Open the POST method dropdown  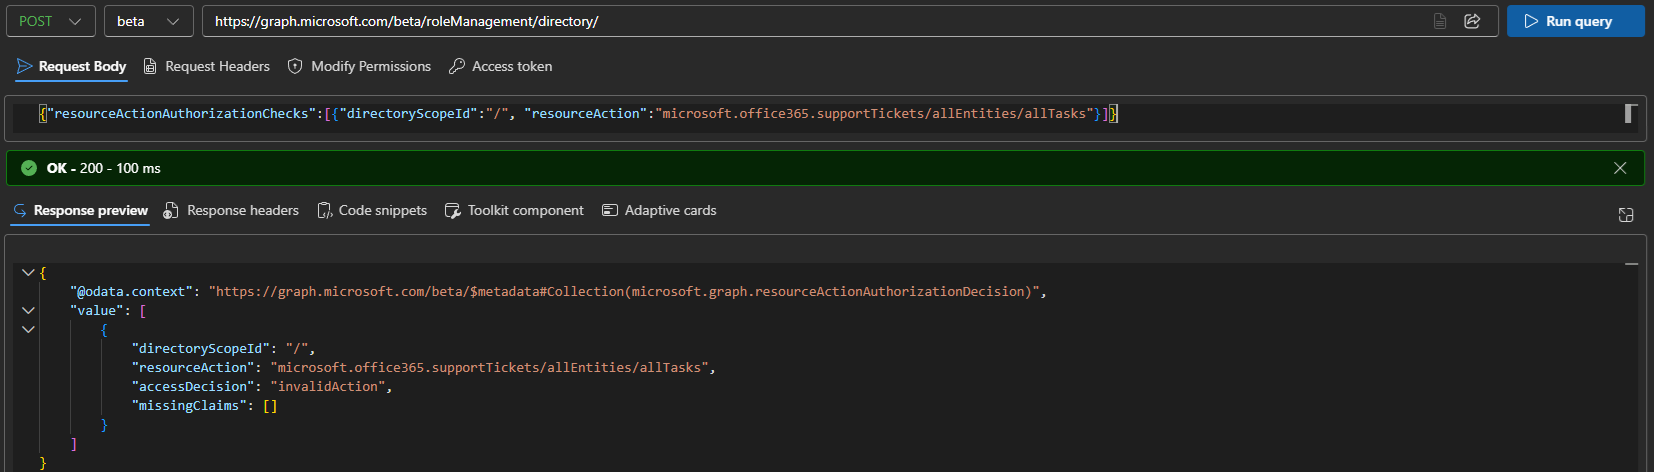pos(51,21)
